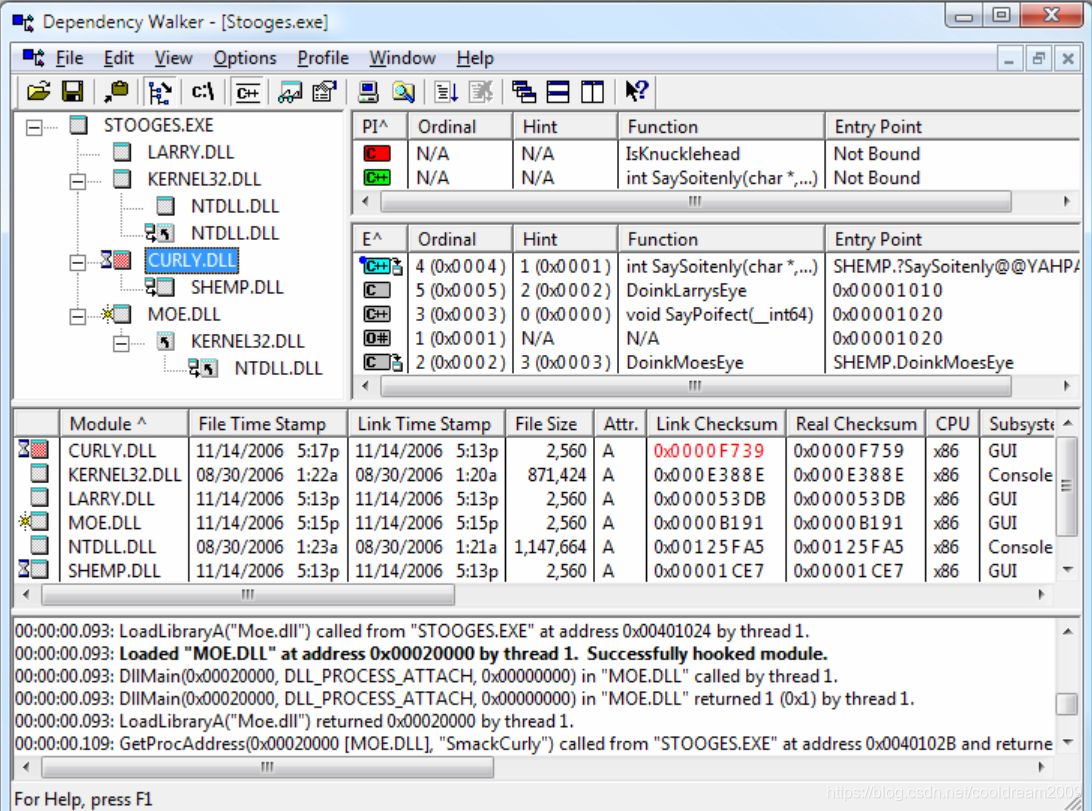Screen dimensions: 1092x811
Task: Sort modules by the Link Time Stamp column
Action: [424, 423]
